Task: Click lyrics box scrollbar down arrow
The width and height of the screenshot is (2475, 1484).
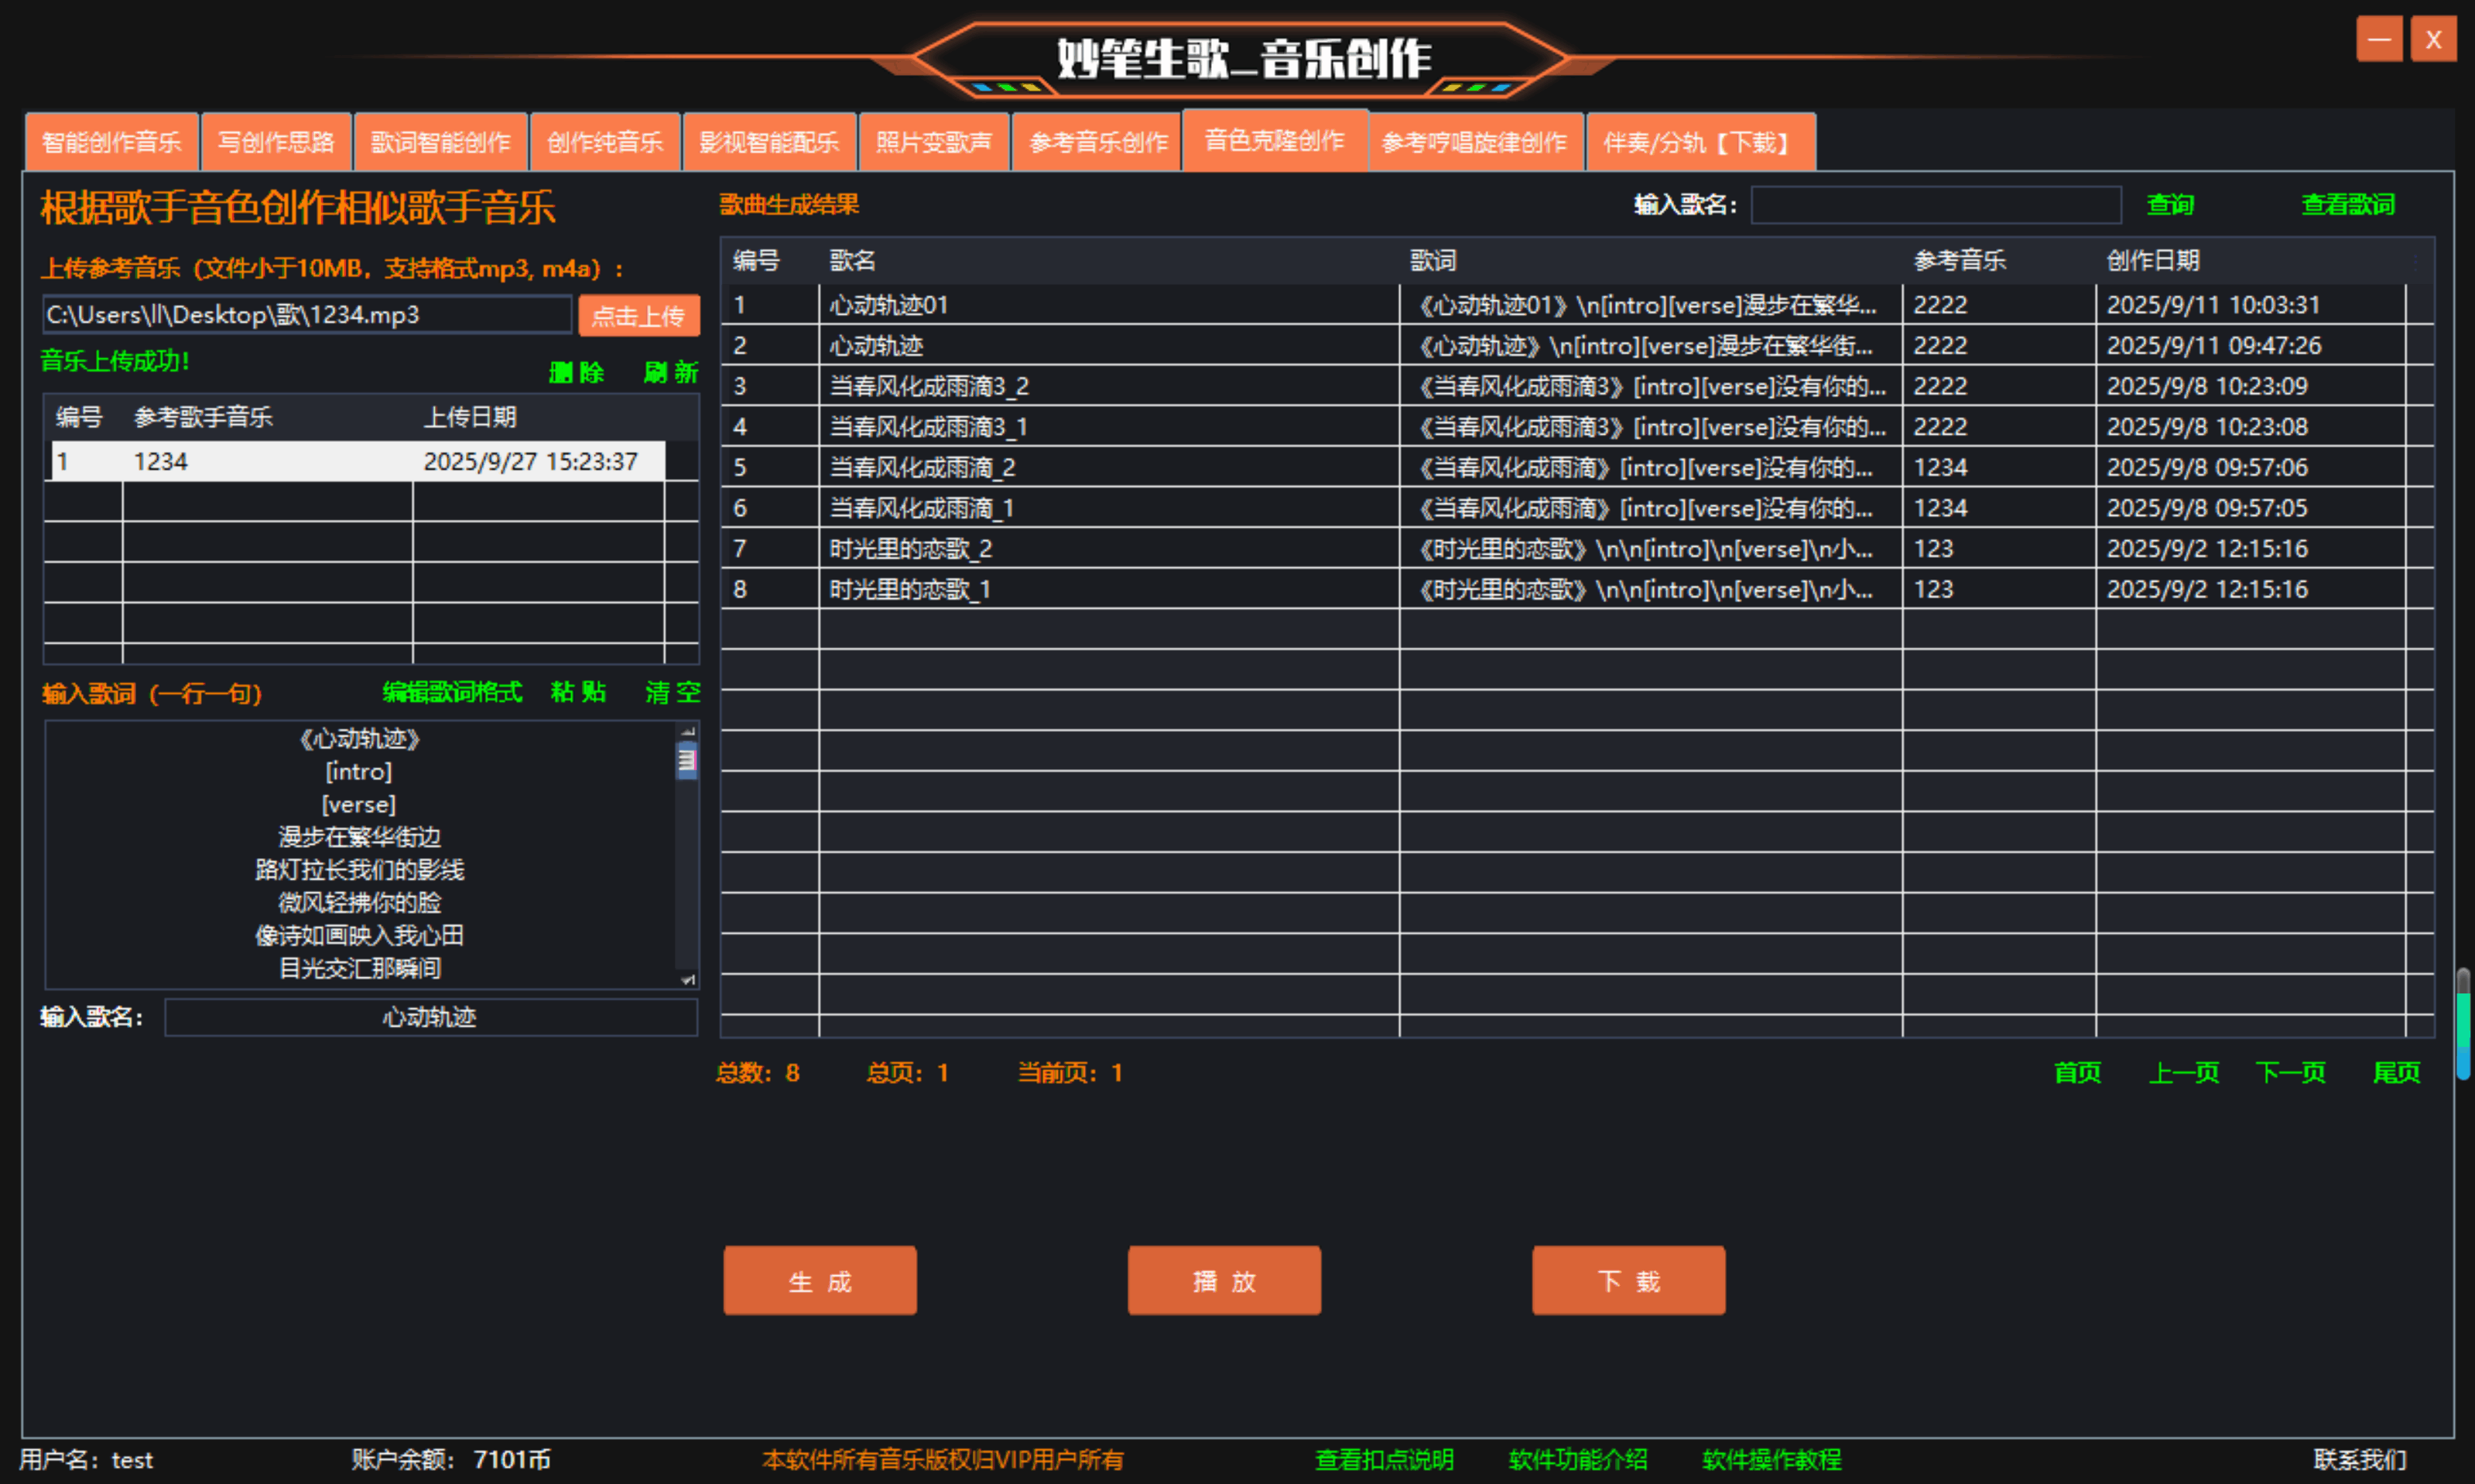Action: pyautogui.click(x=688, y=980)
